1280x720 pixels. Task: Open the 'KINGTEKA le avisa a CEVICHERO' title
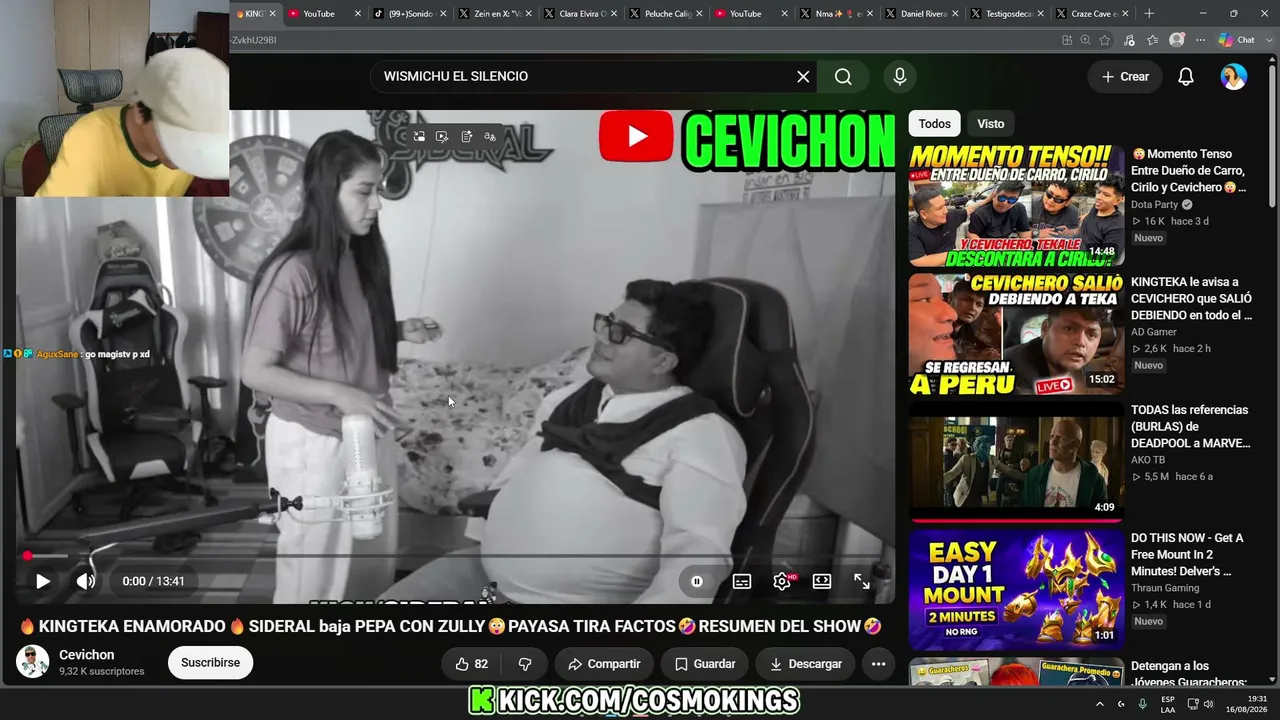(1191, 299)
